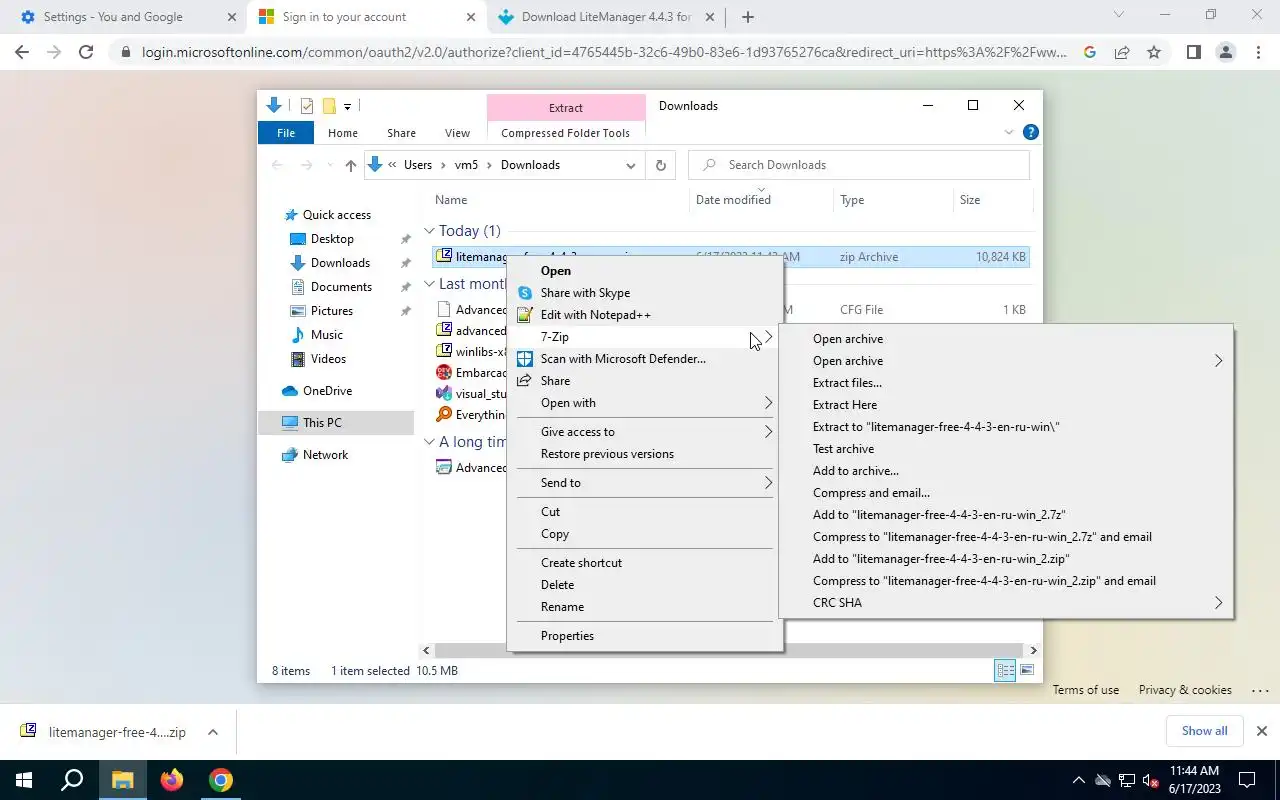The height and width of the screenshot is (800, 1280).
Task: Open Documents in navigation pane
Action: [341, 287]
